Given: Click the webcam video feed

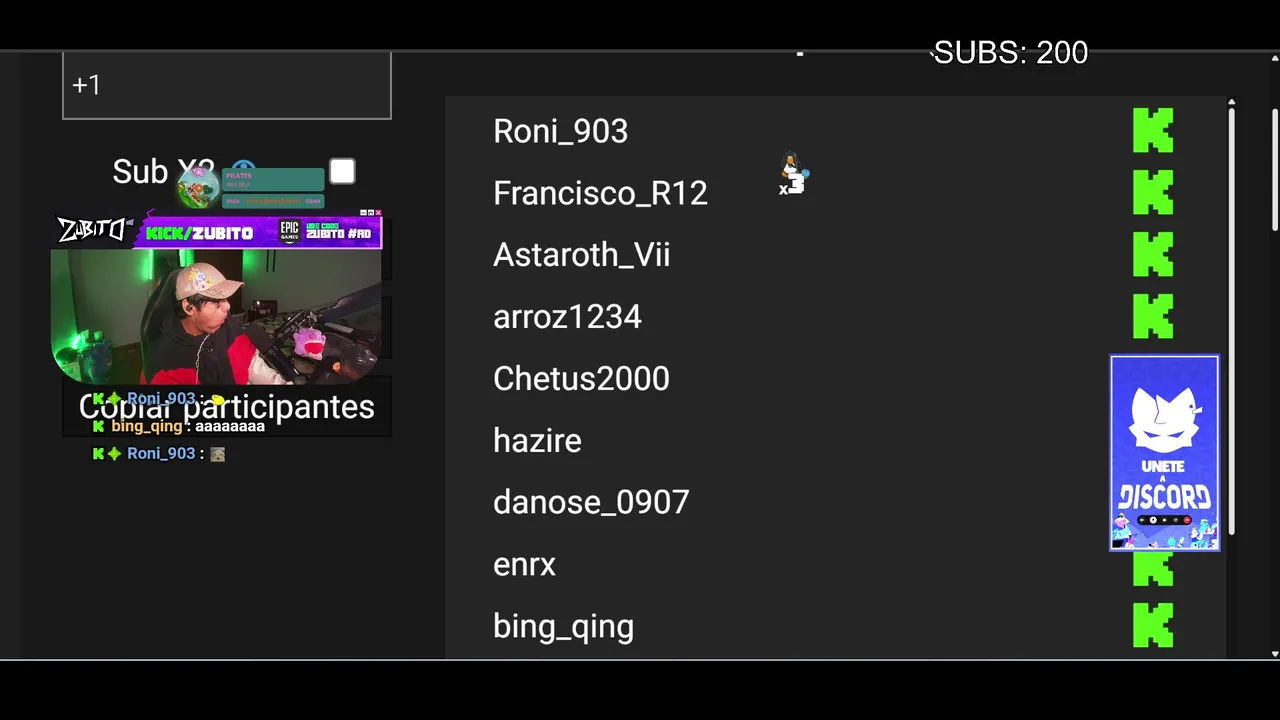Looking at the screenshot, I should 216,316.
